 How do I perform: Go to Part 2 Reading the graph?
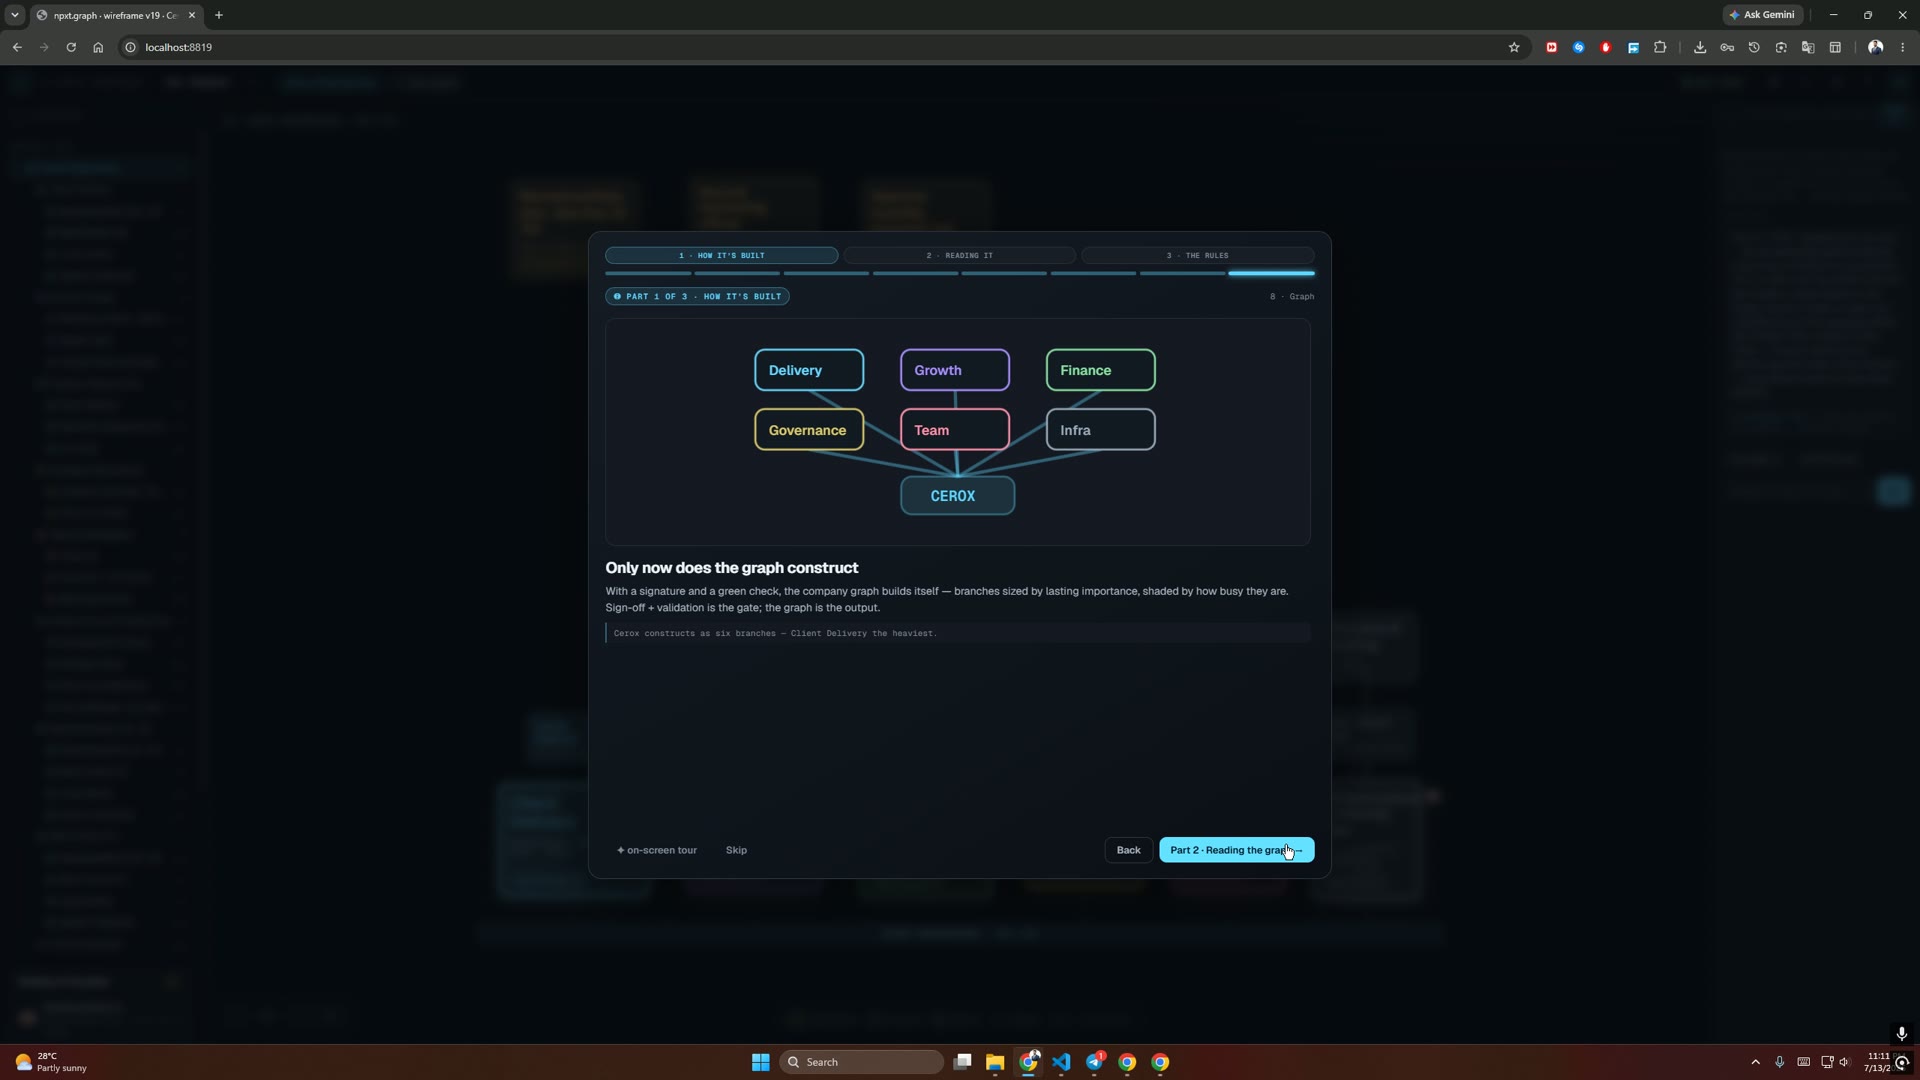click(x=1236, y=850)
